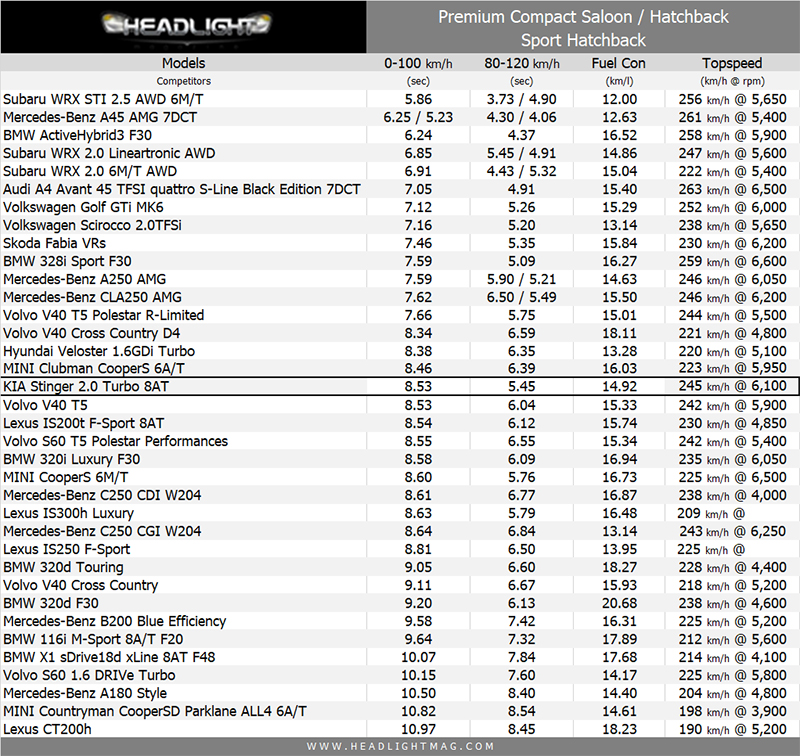Image resolution: width=800 pixels, height=756 pixels.
Task: Open the www.headlightmag.com footer link
Action: pyautogui.click(x=400, y=746)
